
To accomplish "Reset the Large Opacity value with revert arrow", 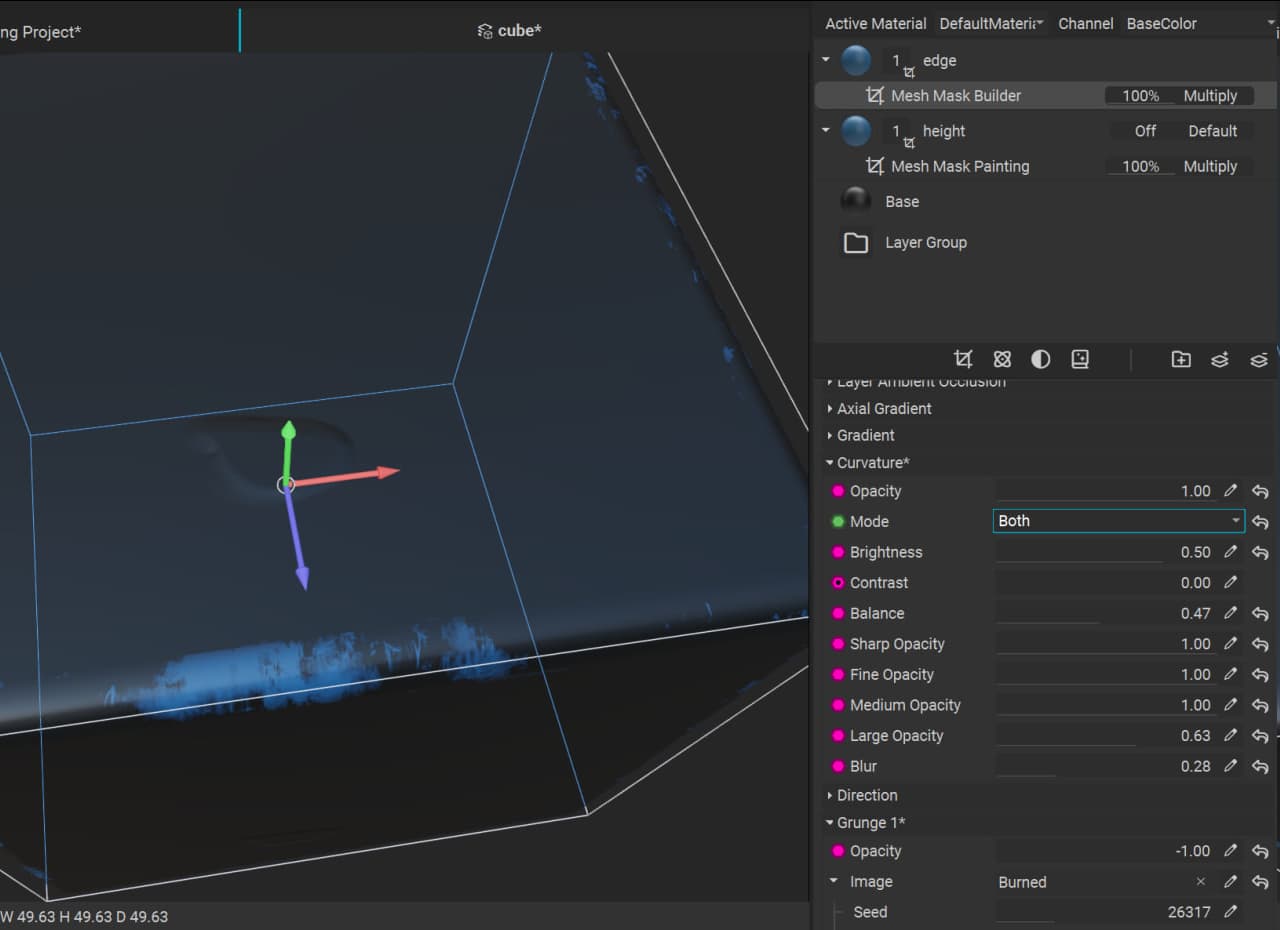I will pos(1260,736).
